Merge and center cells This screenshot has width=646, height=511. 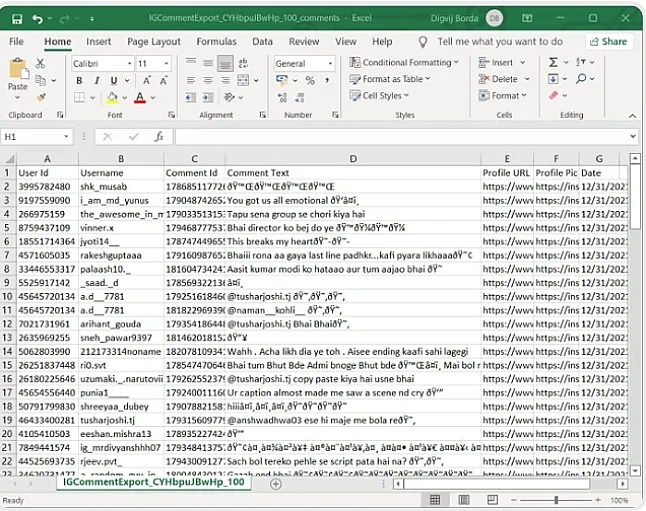coord(243,80)
